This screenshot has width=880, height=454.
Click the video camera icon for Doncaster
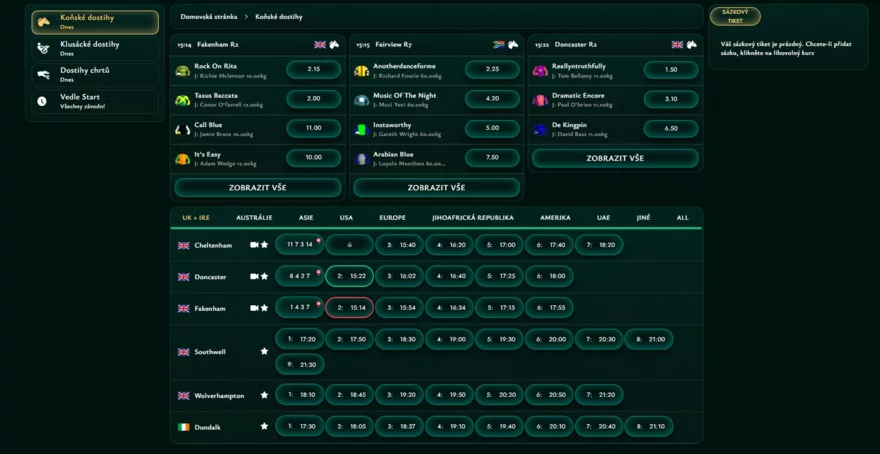254,276
